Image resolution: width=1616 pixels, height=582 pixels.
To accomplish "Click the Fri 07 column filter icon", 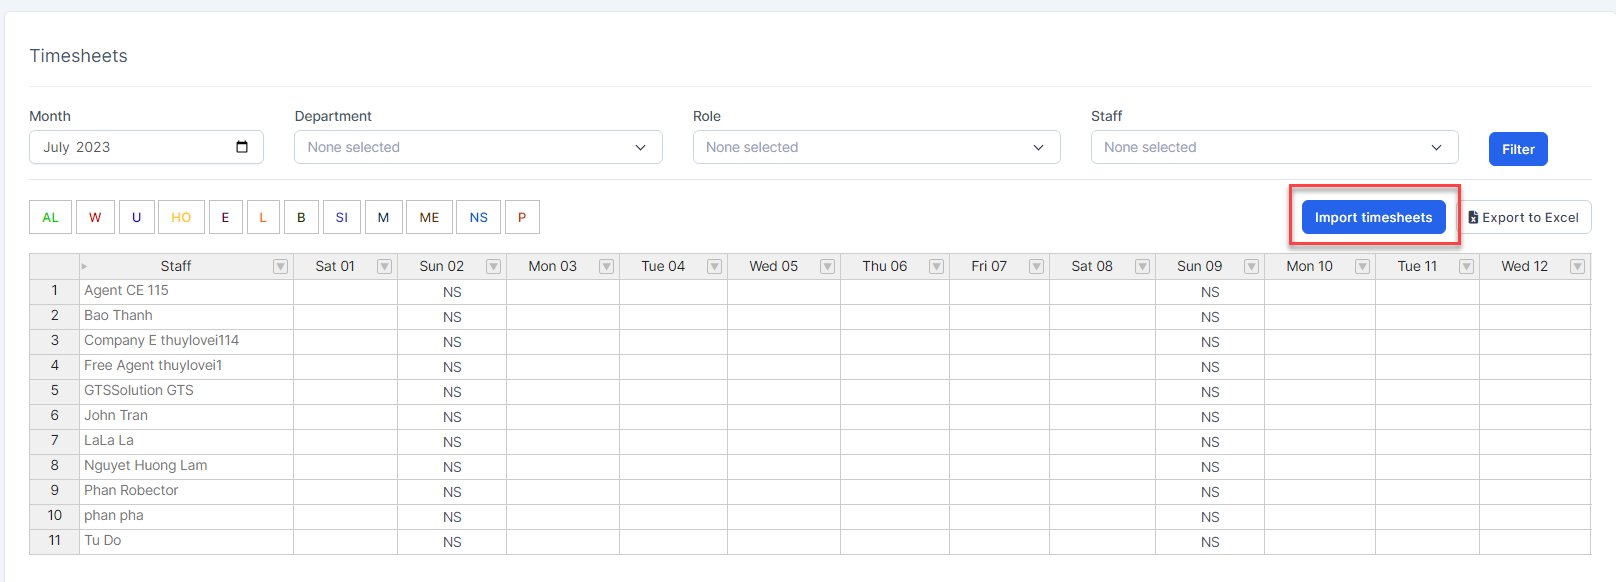I will tap(1036, 266).
